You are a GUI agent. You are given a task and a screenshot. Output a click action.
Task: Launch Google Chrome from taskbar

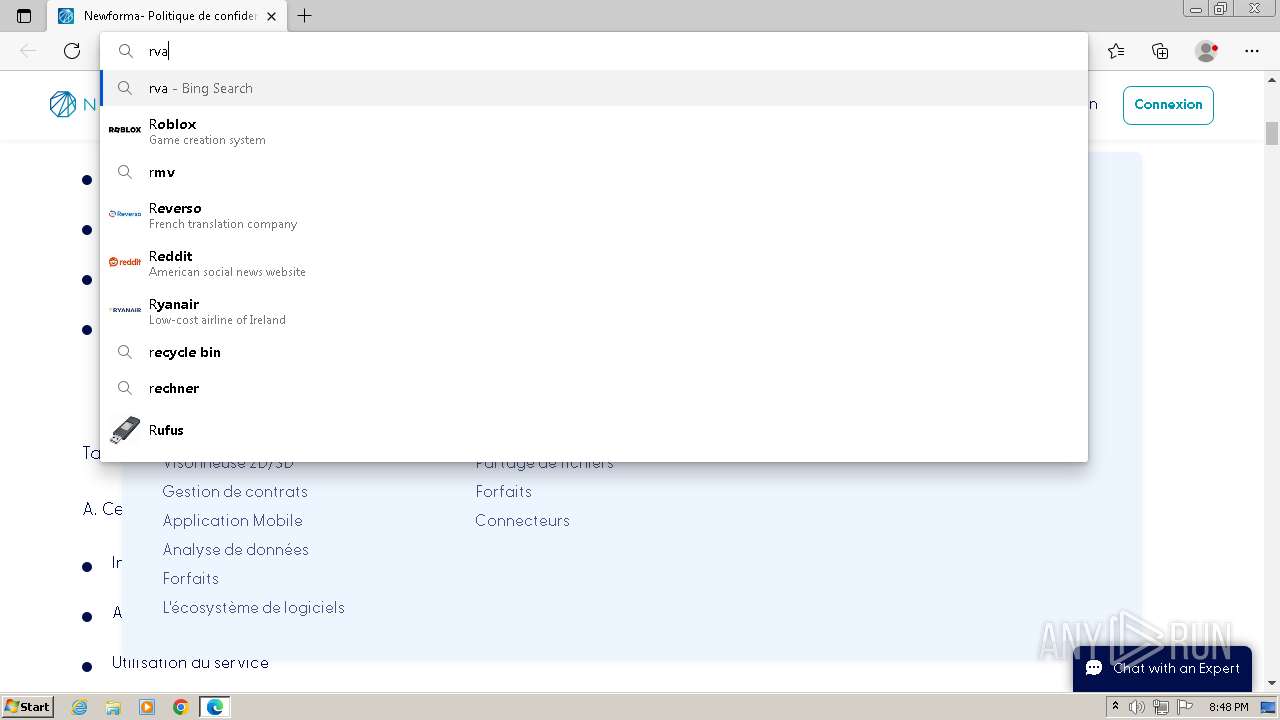pos(180,707)
